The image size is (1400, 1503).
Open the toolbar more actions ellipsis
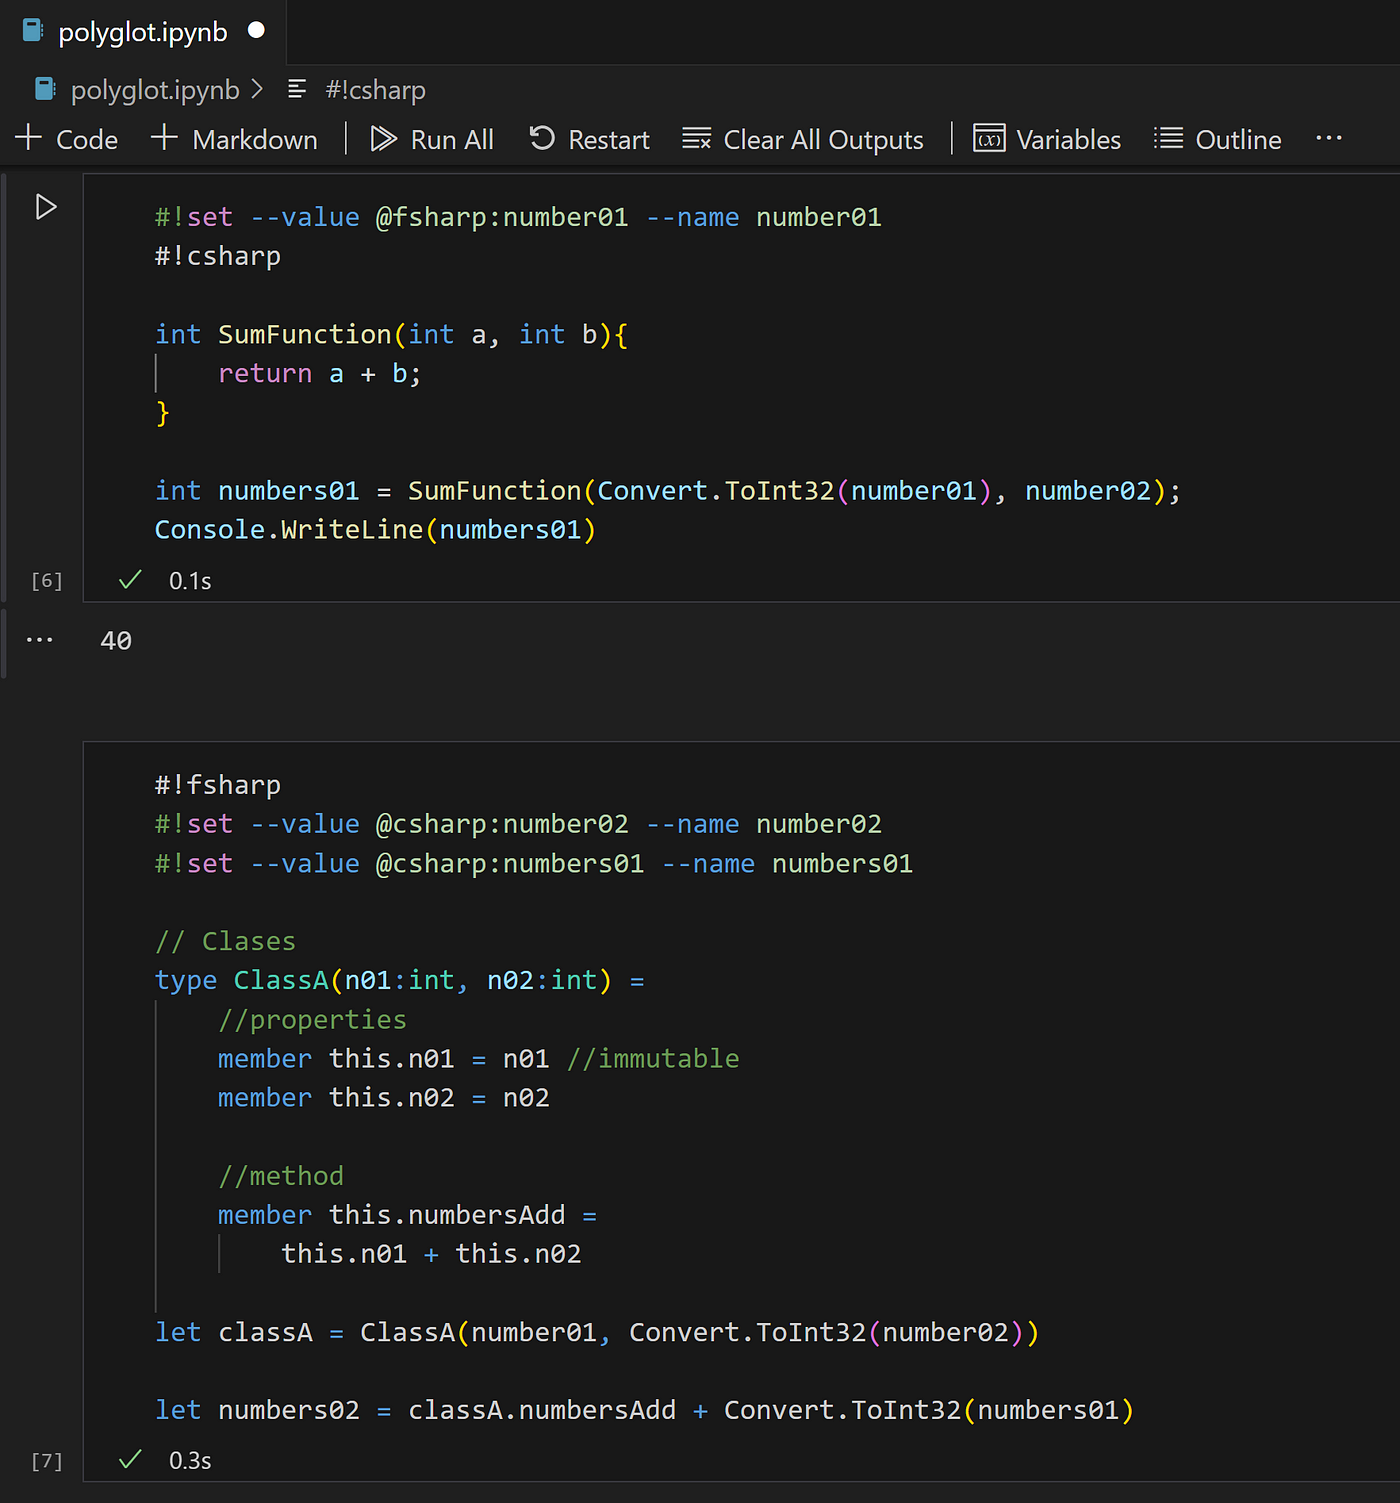1329,138
